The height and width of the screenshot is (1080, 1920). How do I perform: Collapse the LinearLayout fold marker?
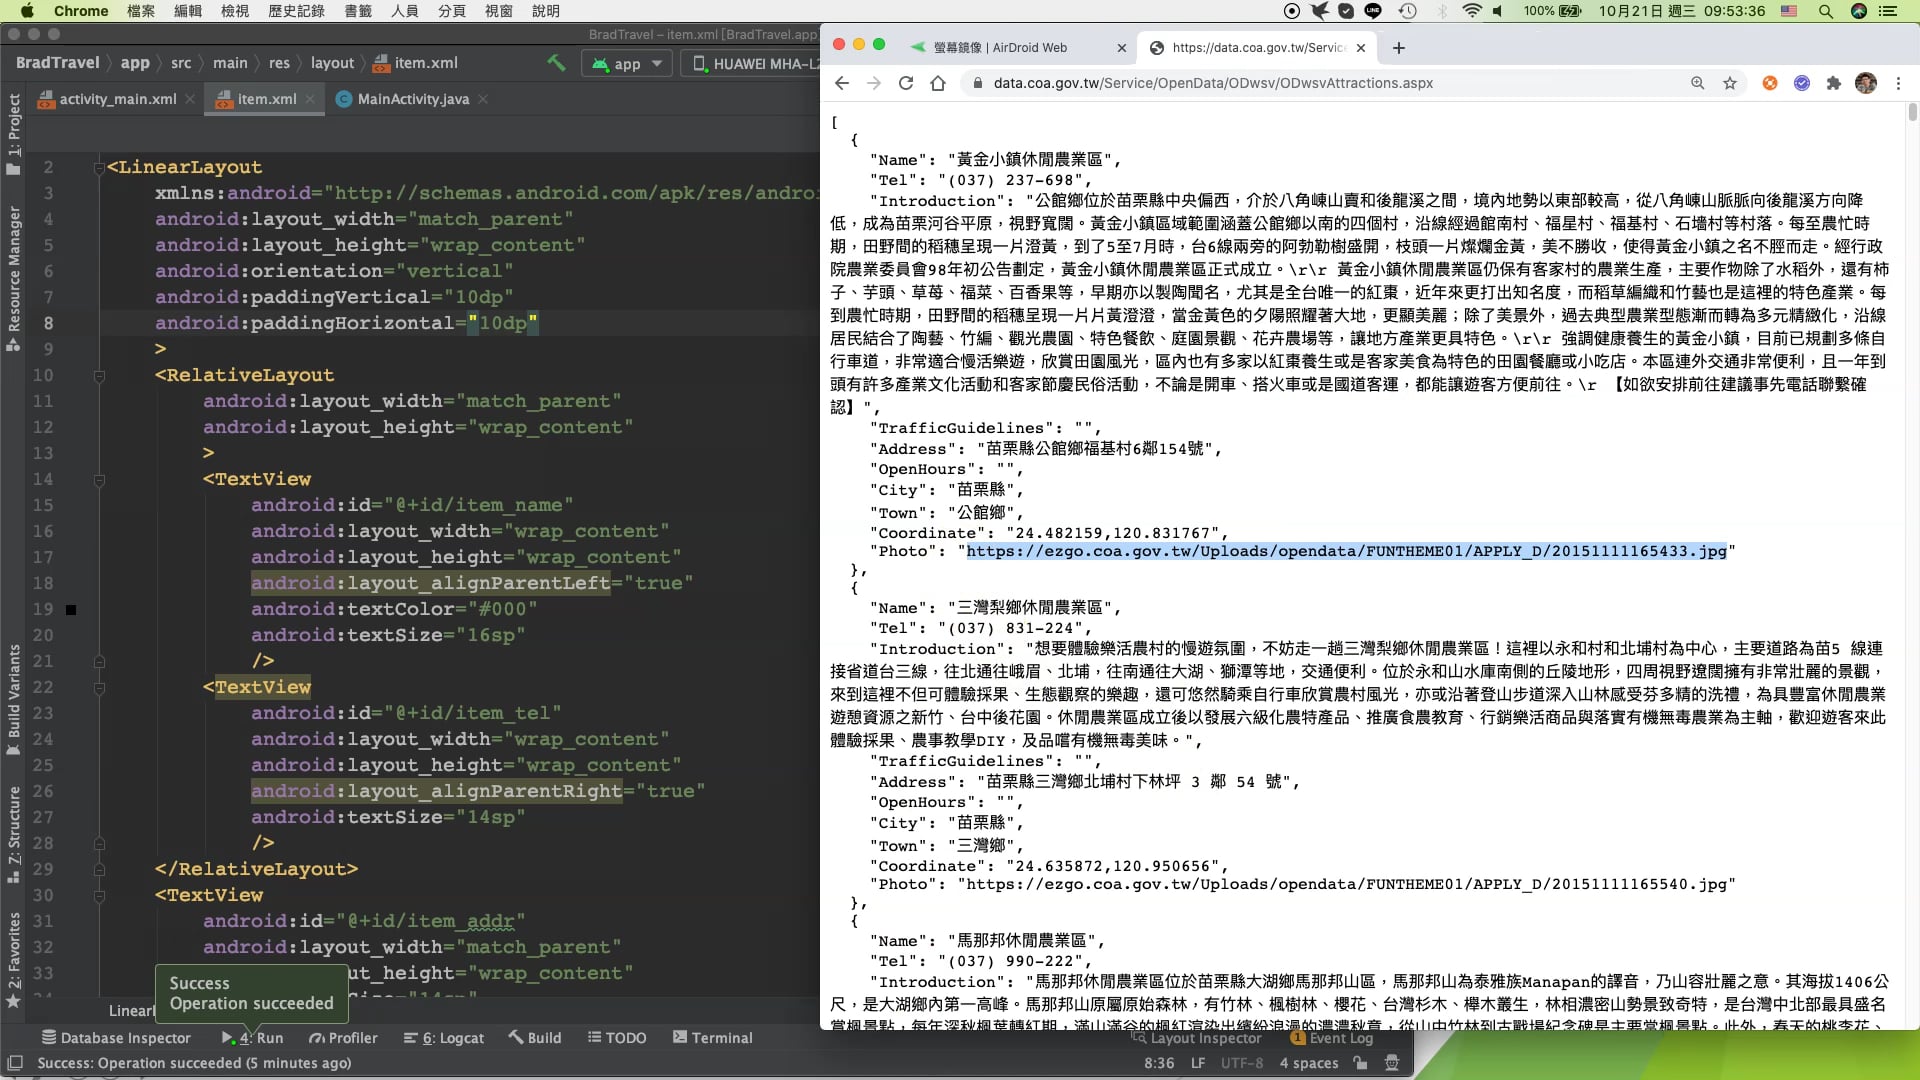(x=99, y=168)
